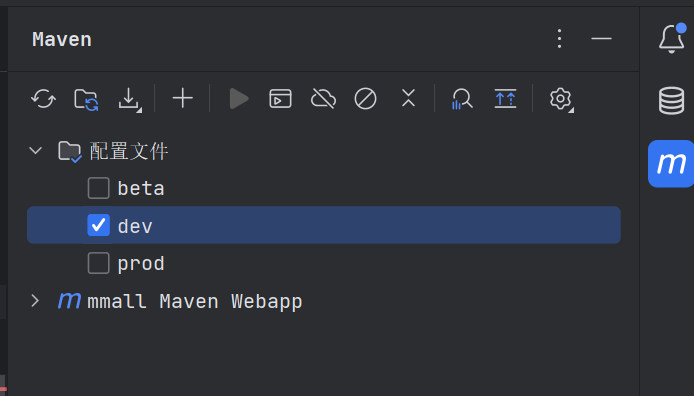Collapse all tree nodes with toolbar icon

tap(408, 98)
